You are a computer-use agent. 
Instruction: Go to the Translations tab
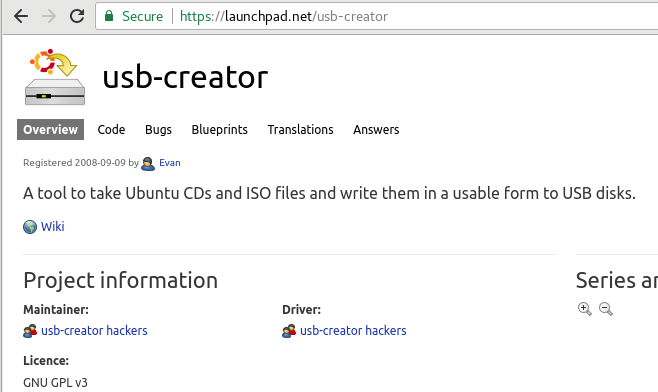pos(300,129)
